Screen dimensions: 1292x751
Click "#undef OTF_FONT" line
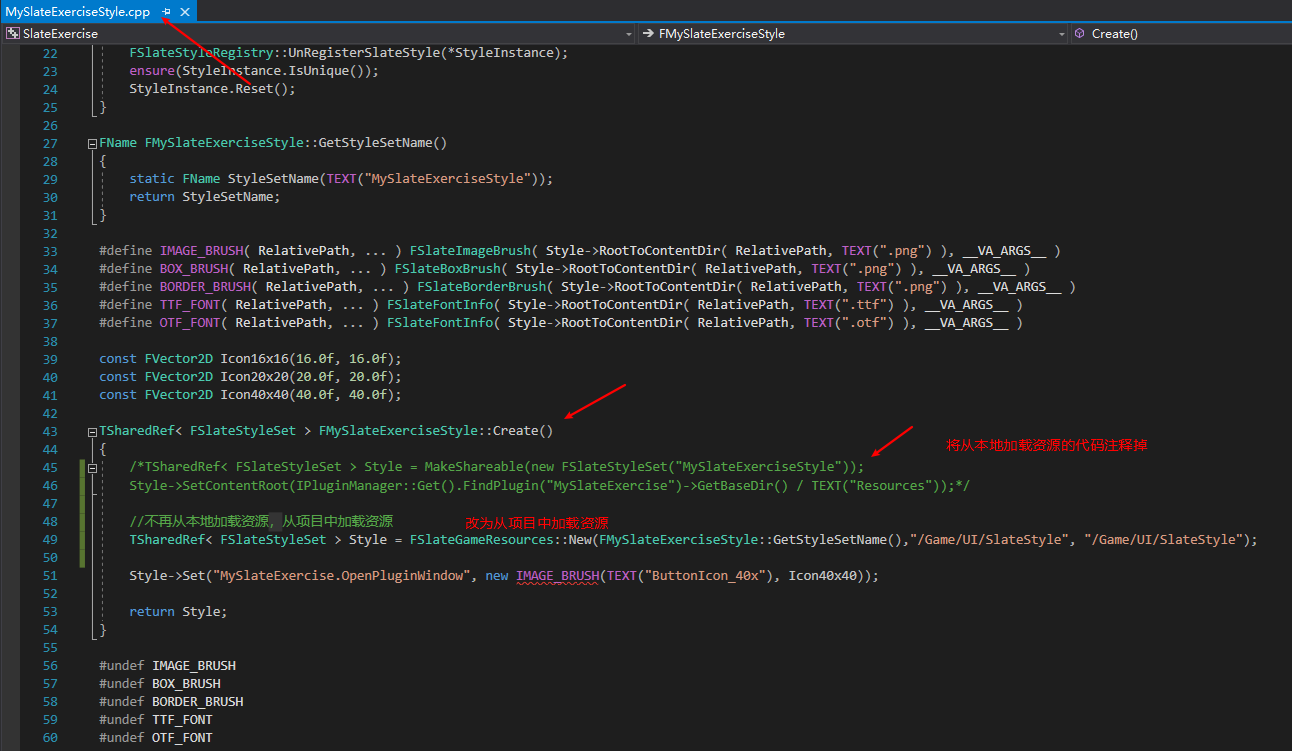pyautogui.click(x=156, y=737)
